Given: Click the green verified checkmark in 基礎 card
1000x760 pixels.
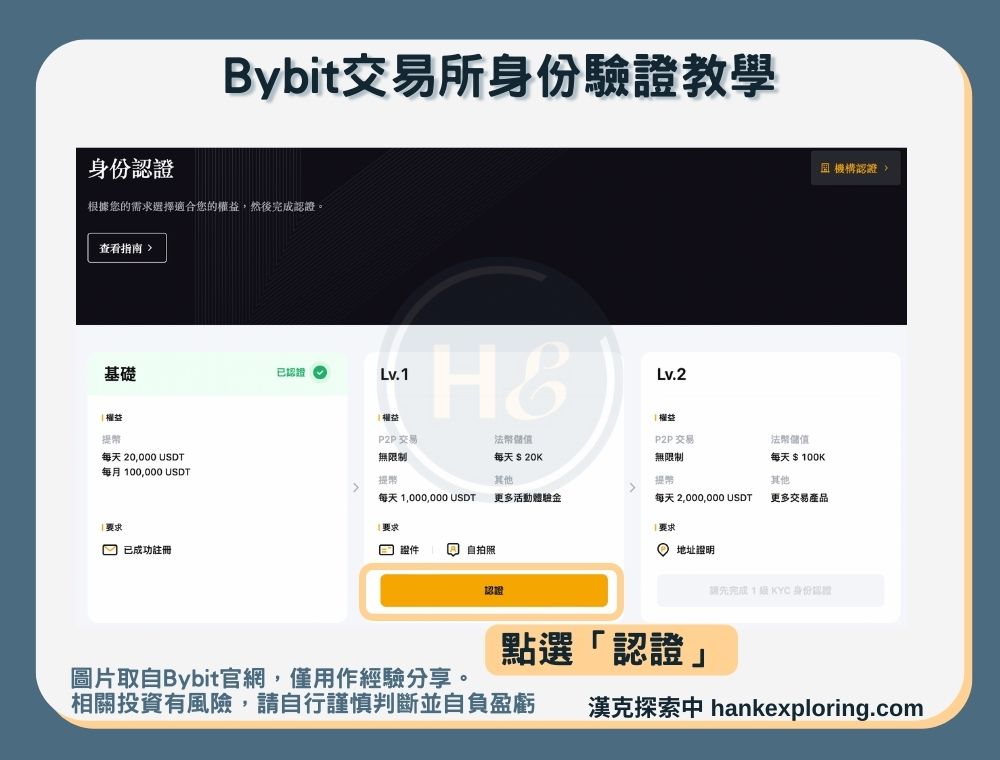Looking at the screenshot, I should coord(320,372).
